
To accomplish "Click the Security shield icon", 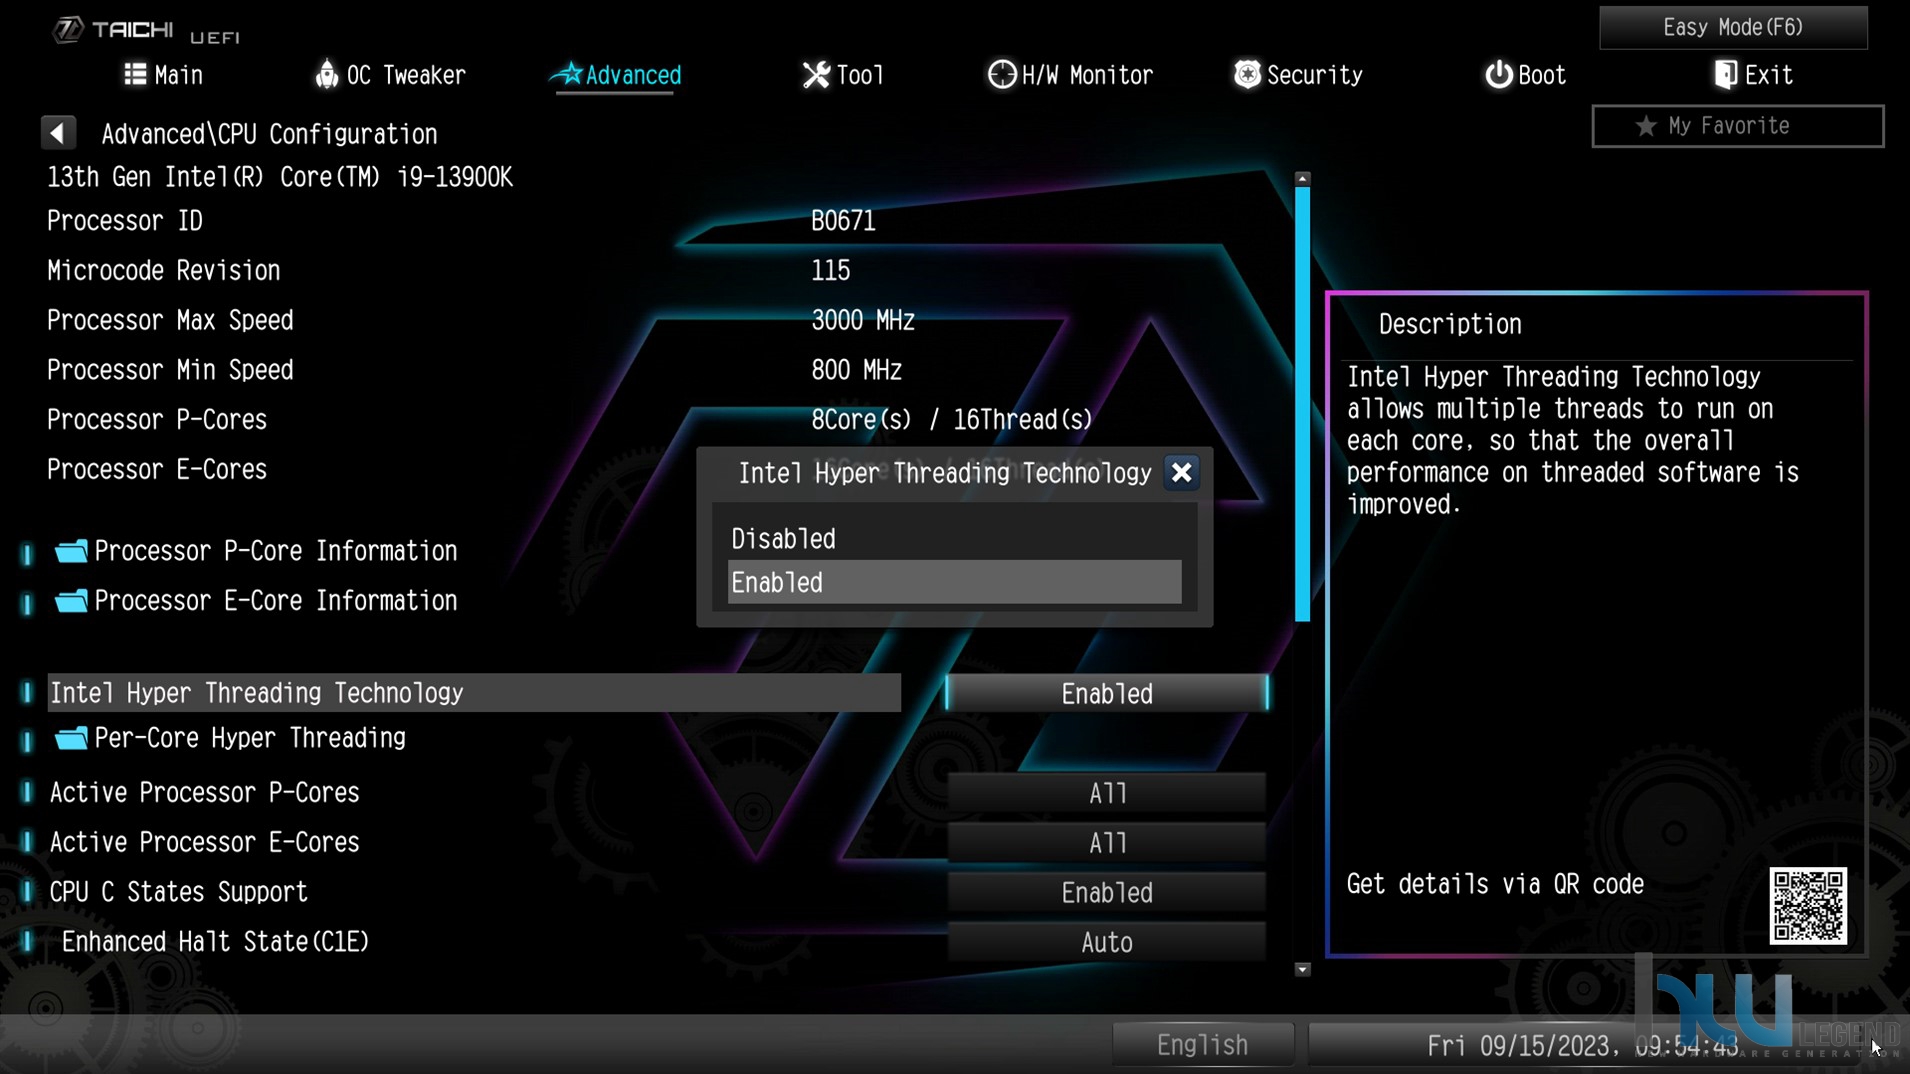I will tap(1247, 74).
